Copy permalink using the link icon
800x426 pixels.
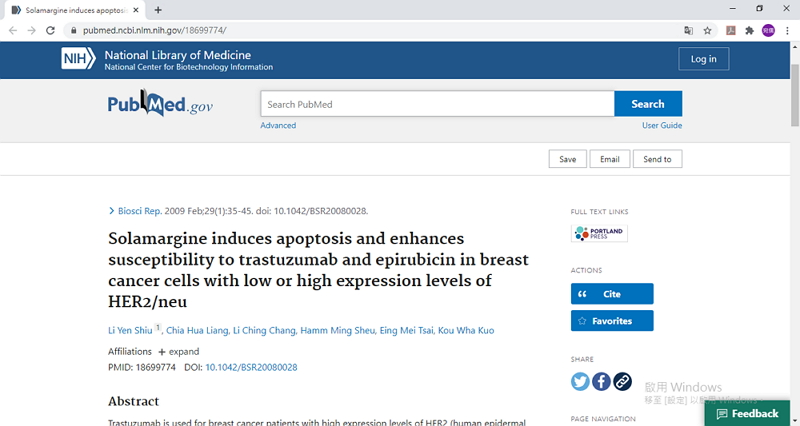tap(622, 381)
